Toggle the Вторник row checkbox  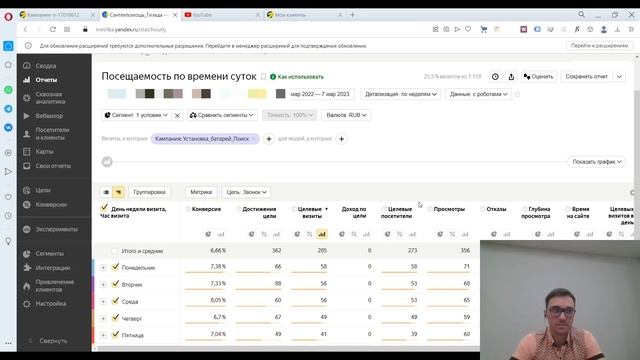[x=116, y=284]
